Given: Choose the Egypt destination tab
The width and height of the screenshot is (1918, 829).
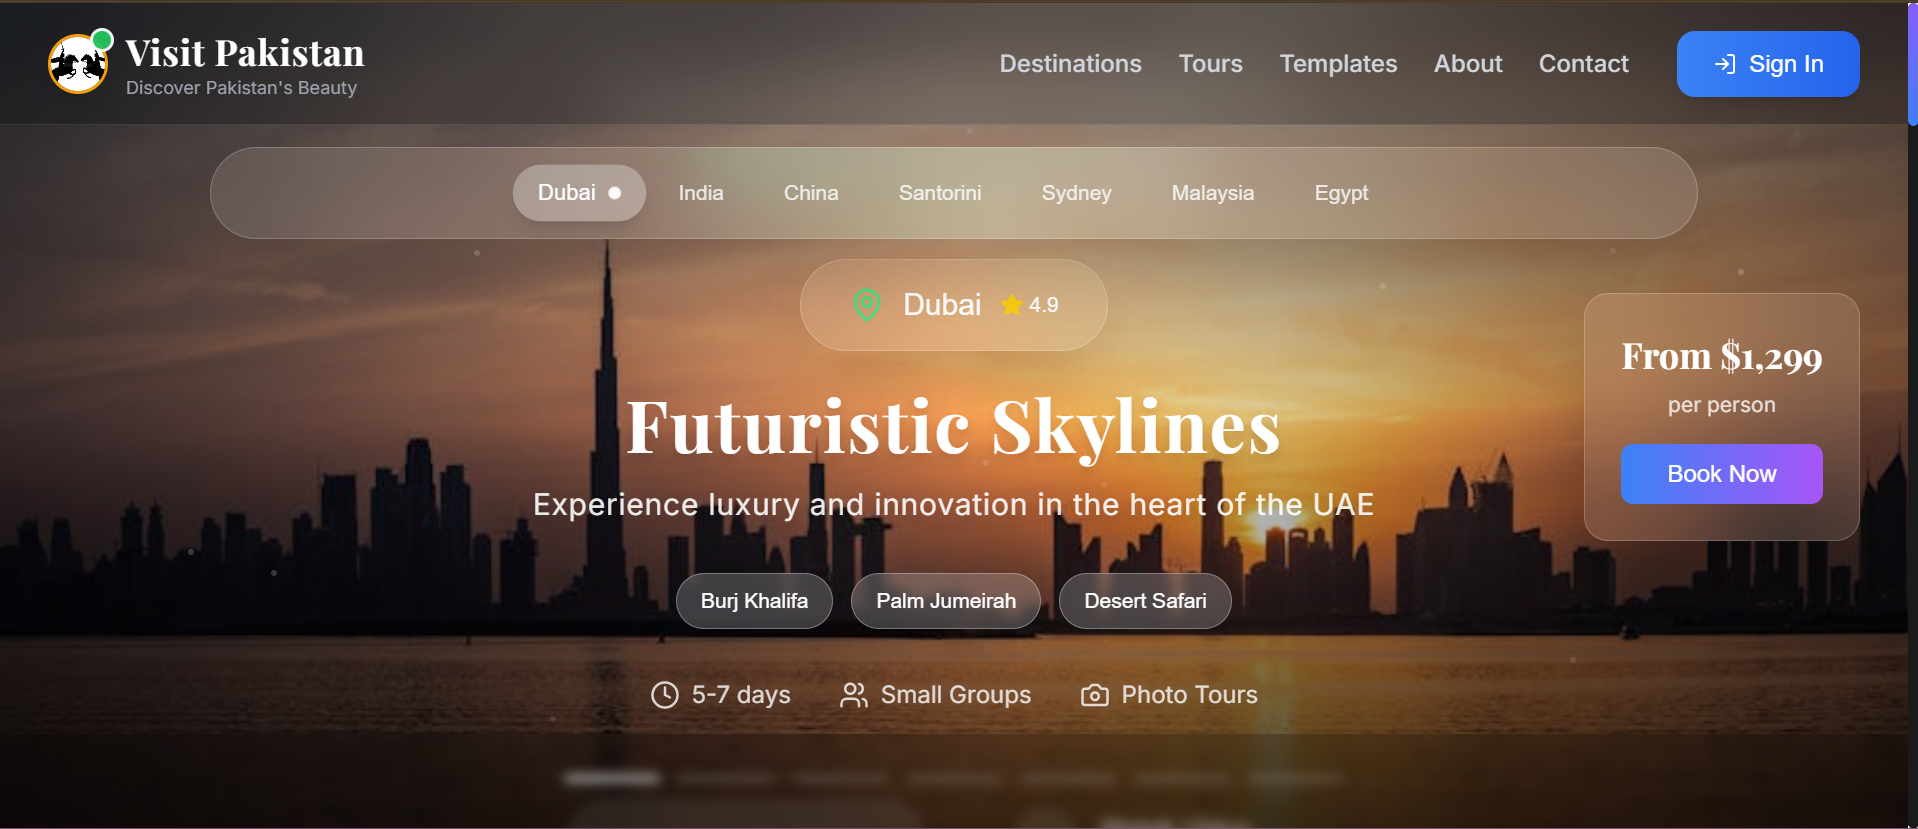Looking at the screenshot, I should pyautogui.click(x=1341, y=193).
